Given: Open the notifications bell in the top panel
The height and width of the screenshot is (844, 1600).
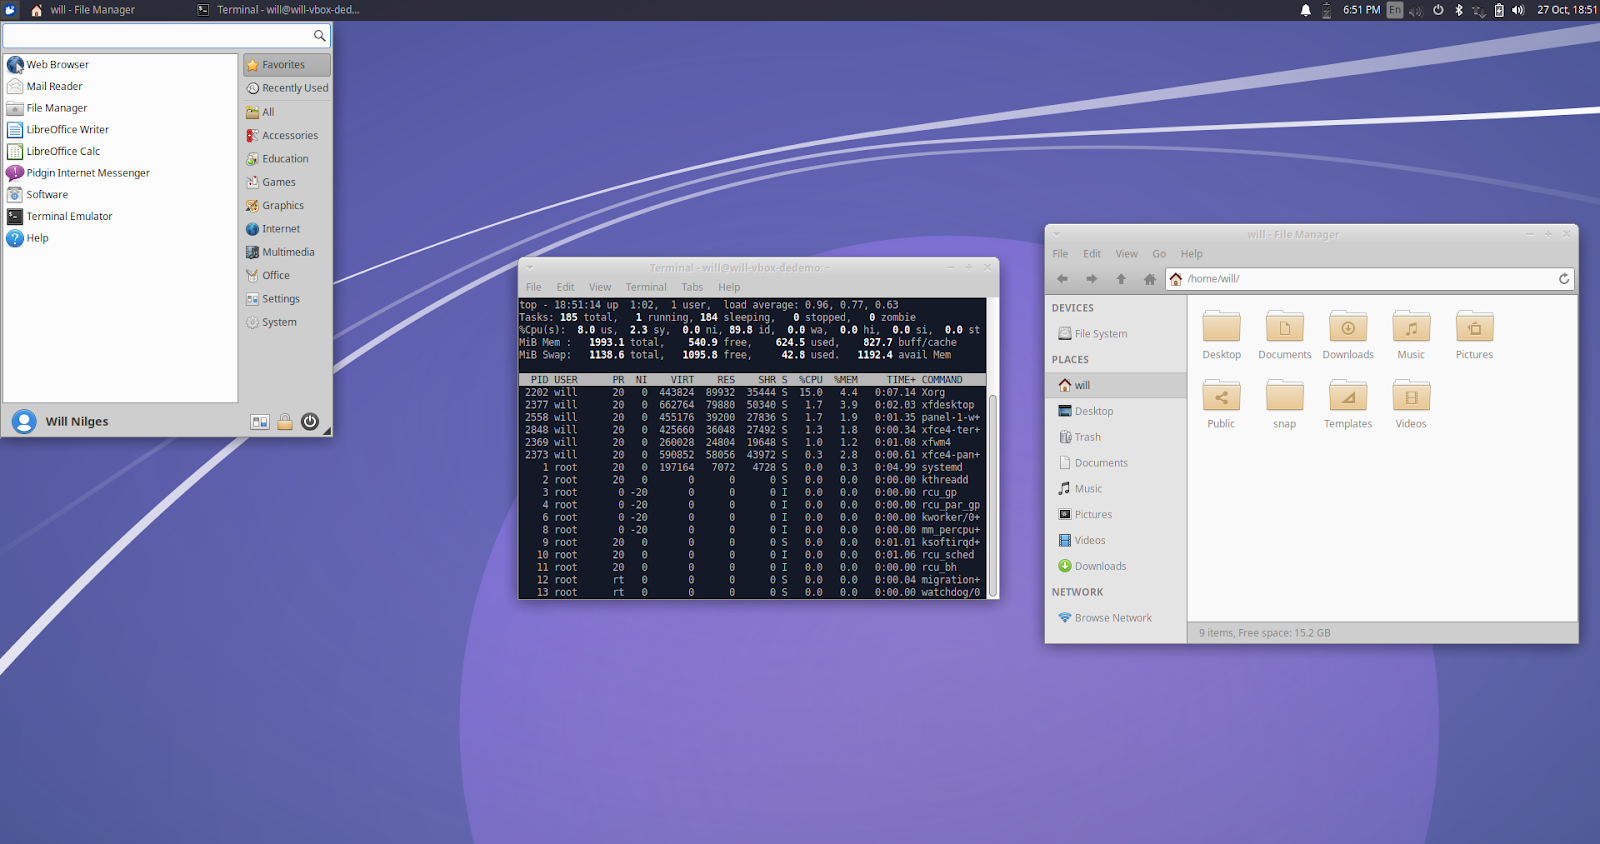Looking at the screenshot, I should (x=1305, y=10).
